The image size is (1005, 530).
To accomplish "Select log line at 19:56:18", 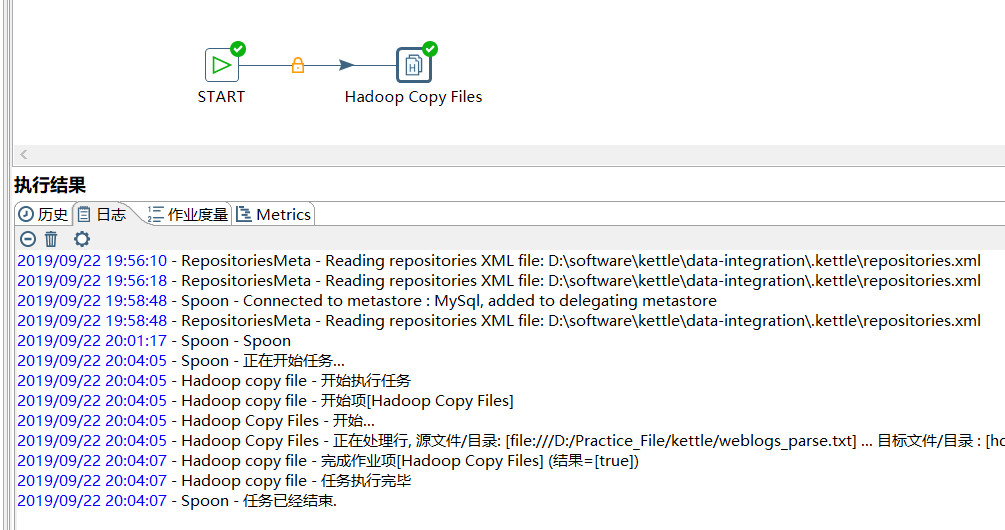I will pos(499,281).
